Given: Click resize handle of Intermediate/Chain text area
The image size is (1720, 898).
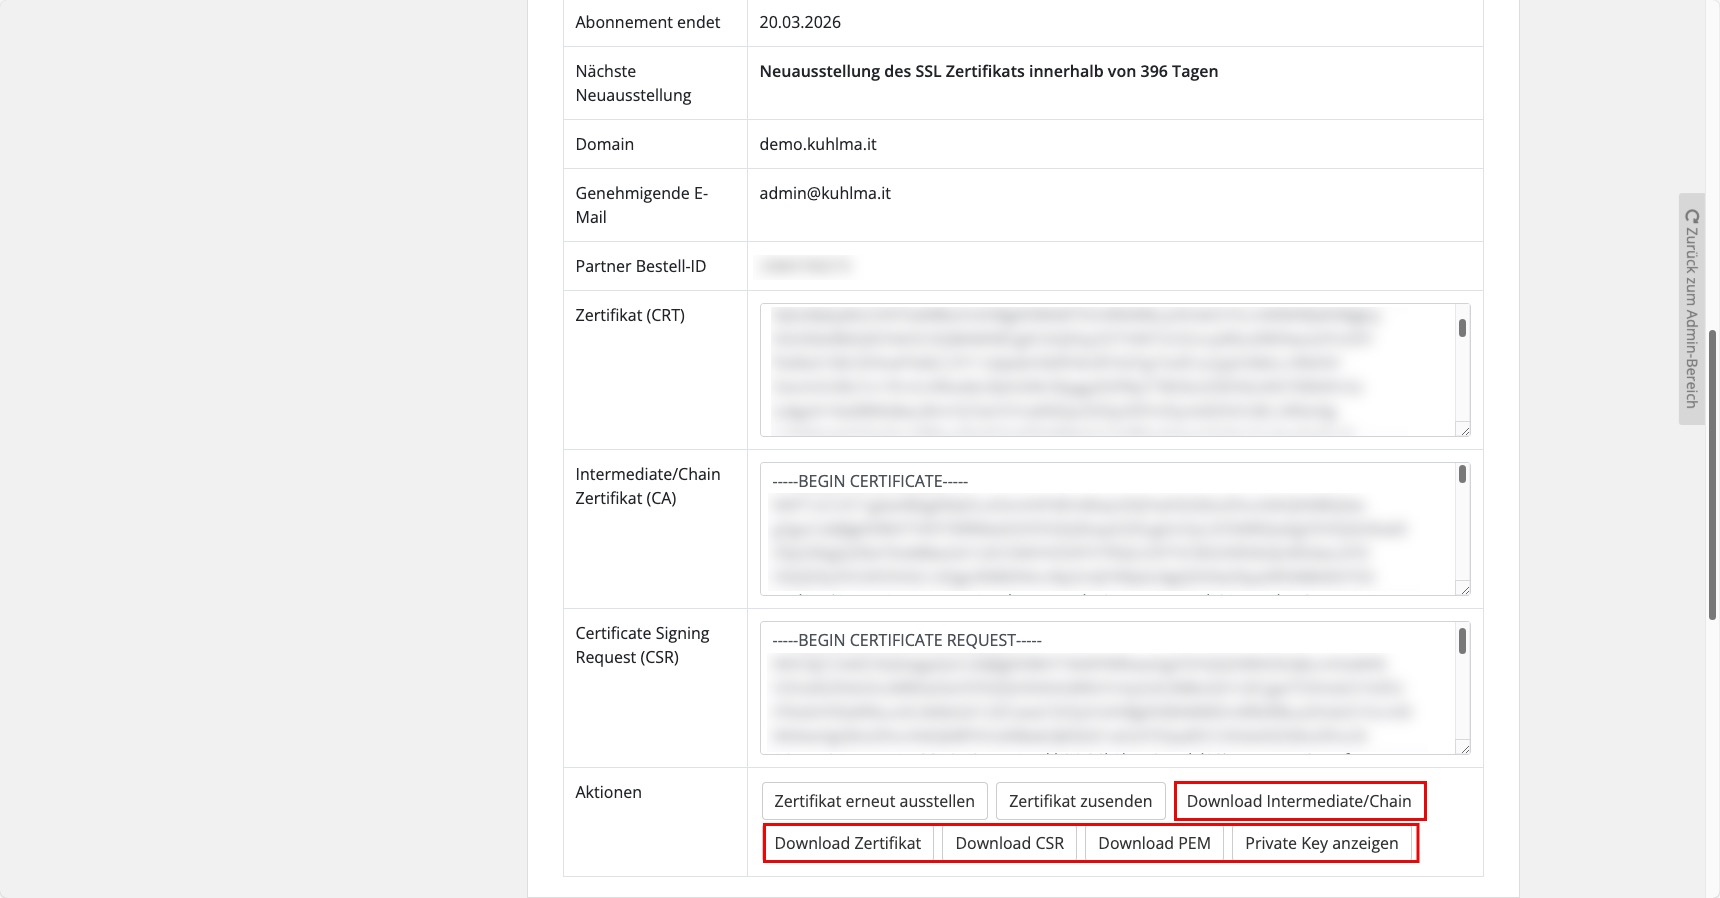Looking at the screenshot, I should pyautogui.click(x=1464, y=589).
